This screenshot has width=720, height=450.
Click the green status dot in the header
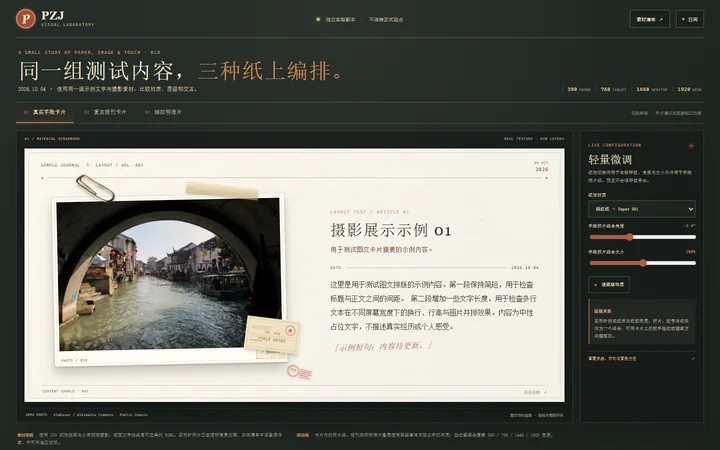[x=318, y=19]
